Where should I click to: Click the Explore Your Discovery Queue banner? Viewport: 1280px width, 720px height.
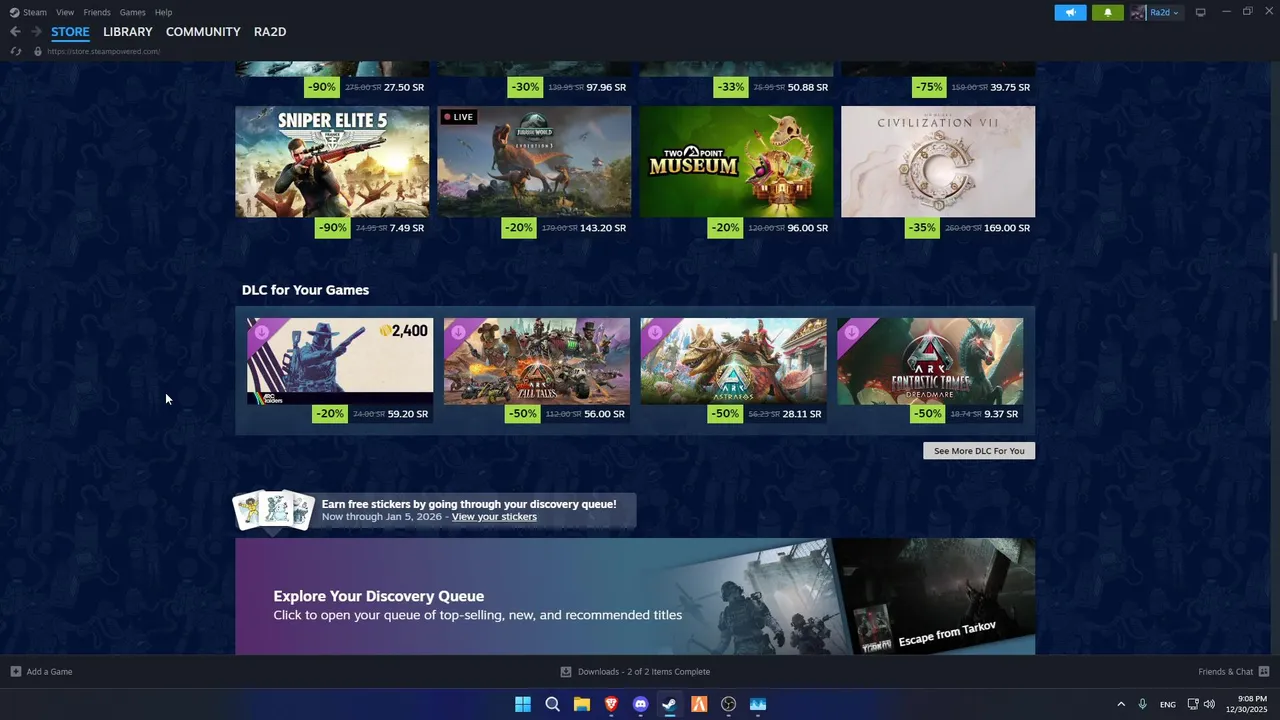click(x=635, y=597)
